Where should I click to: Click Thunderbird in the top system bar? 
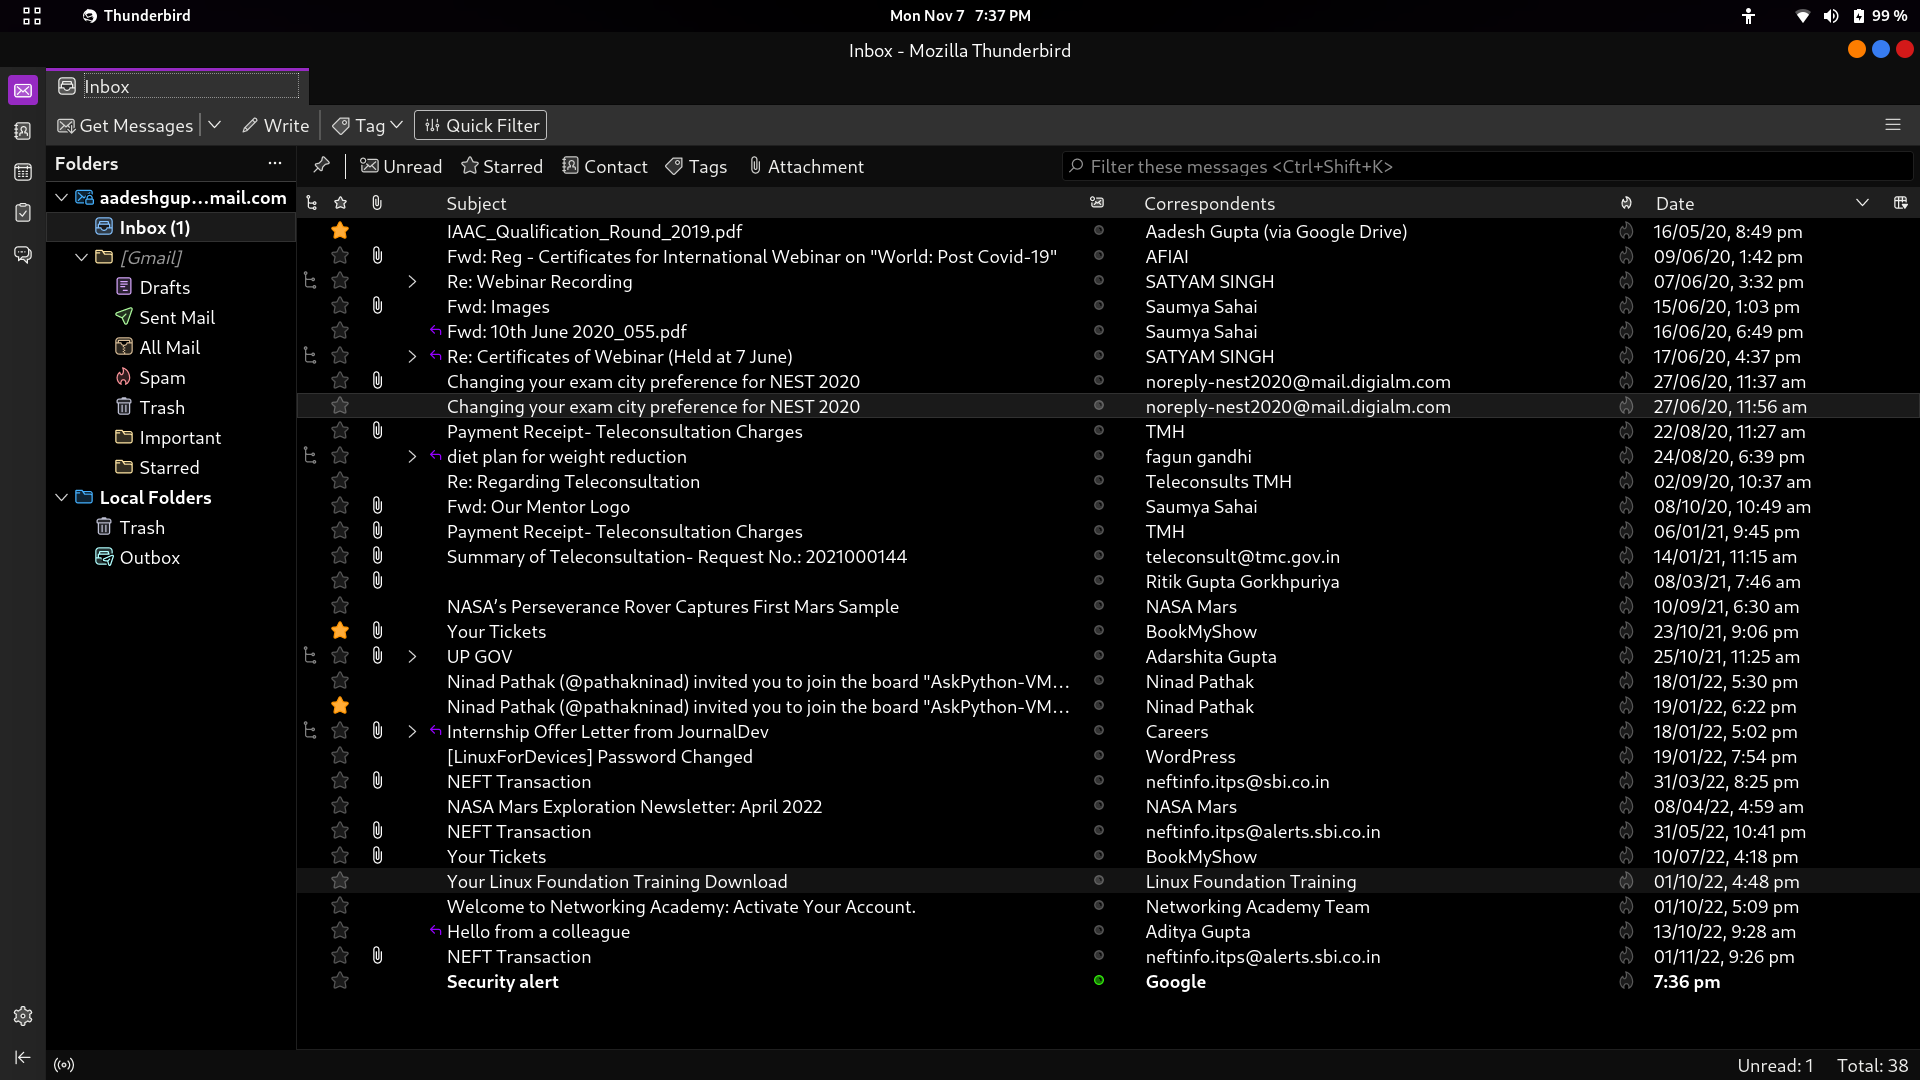[x=136, y=15]
